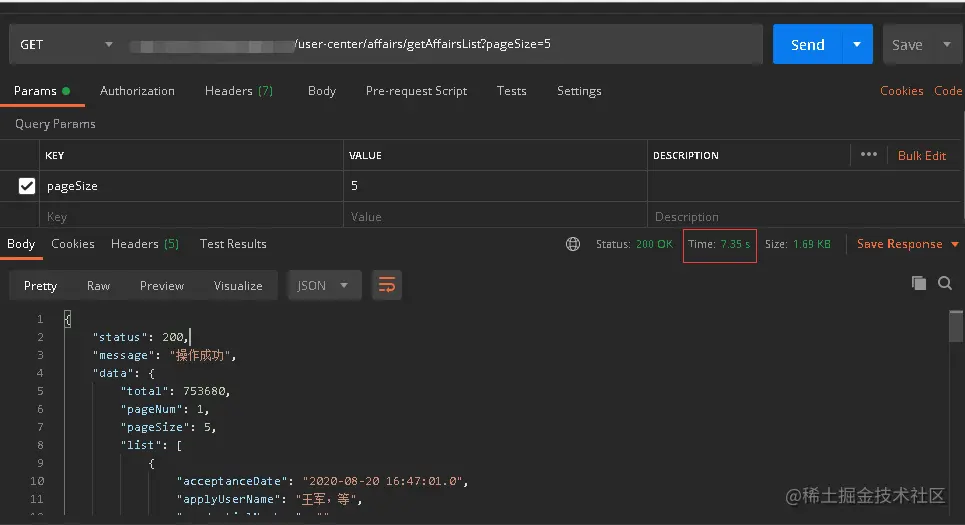The height and width of the screenshot is (525, 965).
Task: Uncheck the pageSize parameter checkbox
Action: [x=26, y=186]
